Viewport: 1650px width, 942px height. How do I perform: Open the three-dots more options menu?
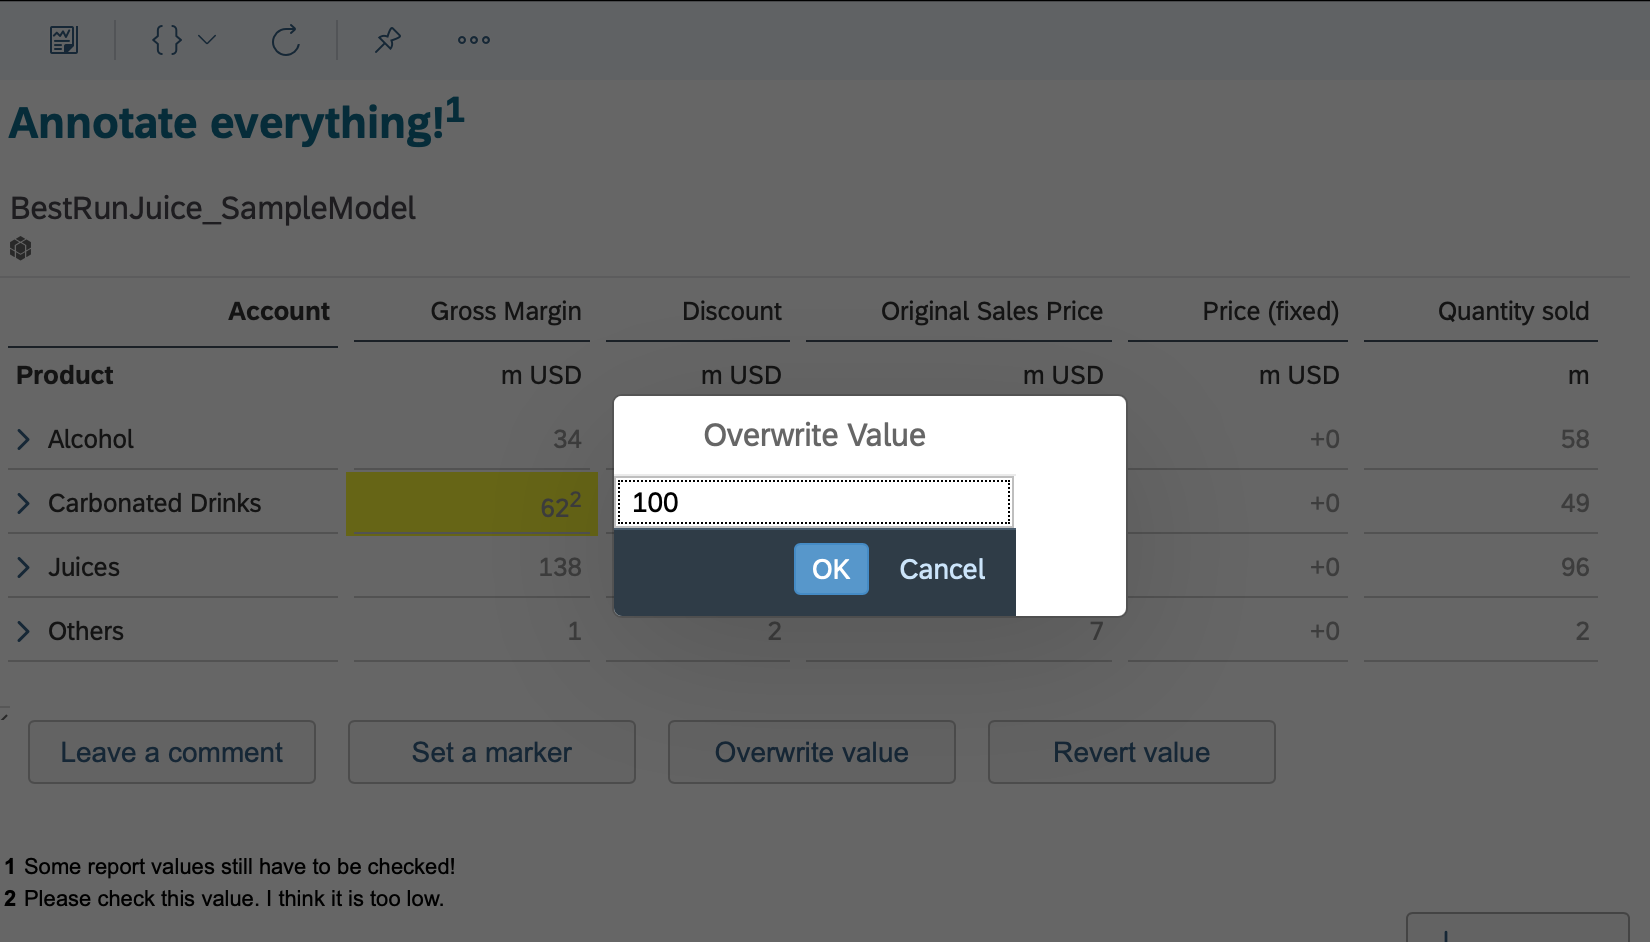coord(474,40)
